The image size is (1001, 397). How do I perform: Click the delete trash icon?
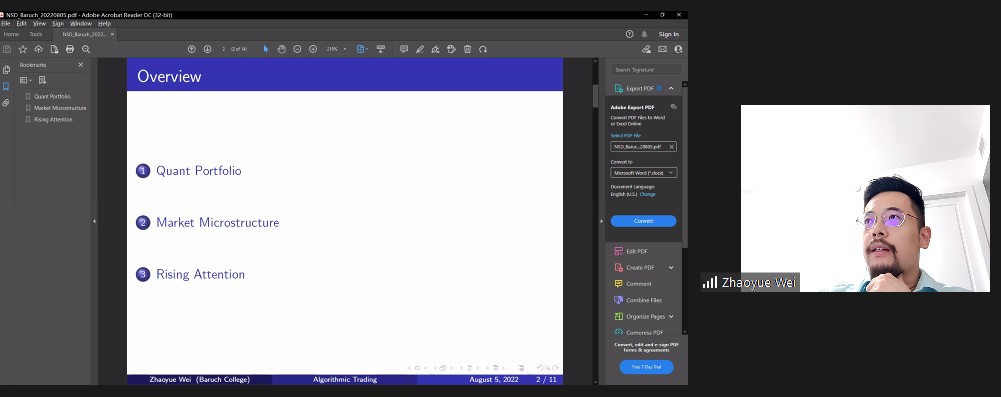[x=467, y=49]
